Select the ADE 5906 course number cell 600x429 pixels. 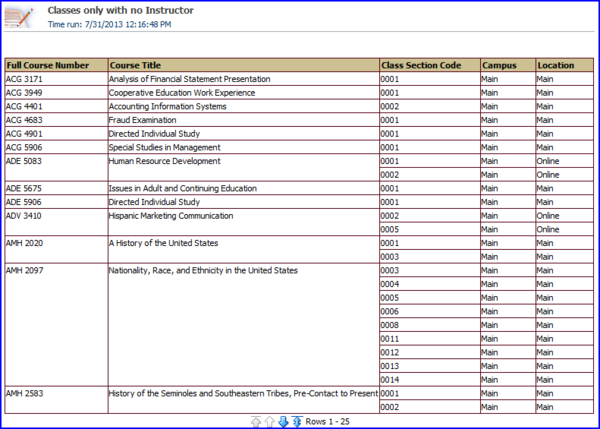pos(56,202)
